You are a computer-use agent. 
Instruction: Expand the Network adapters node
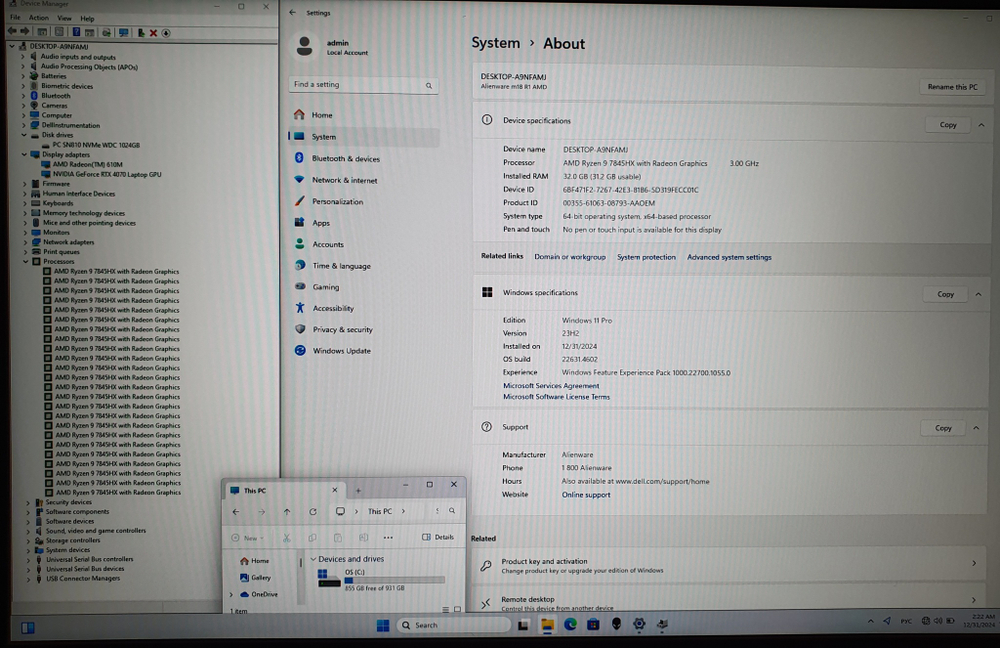(25, 242)
